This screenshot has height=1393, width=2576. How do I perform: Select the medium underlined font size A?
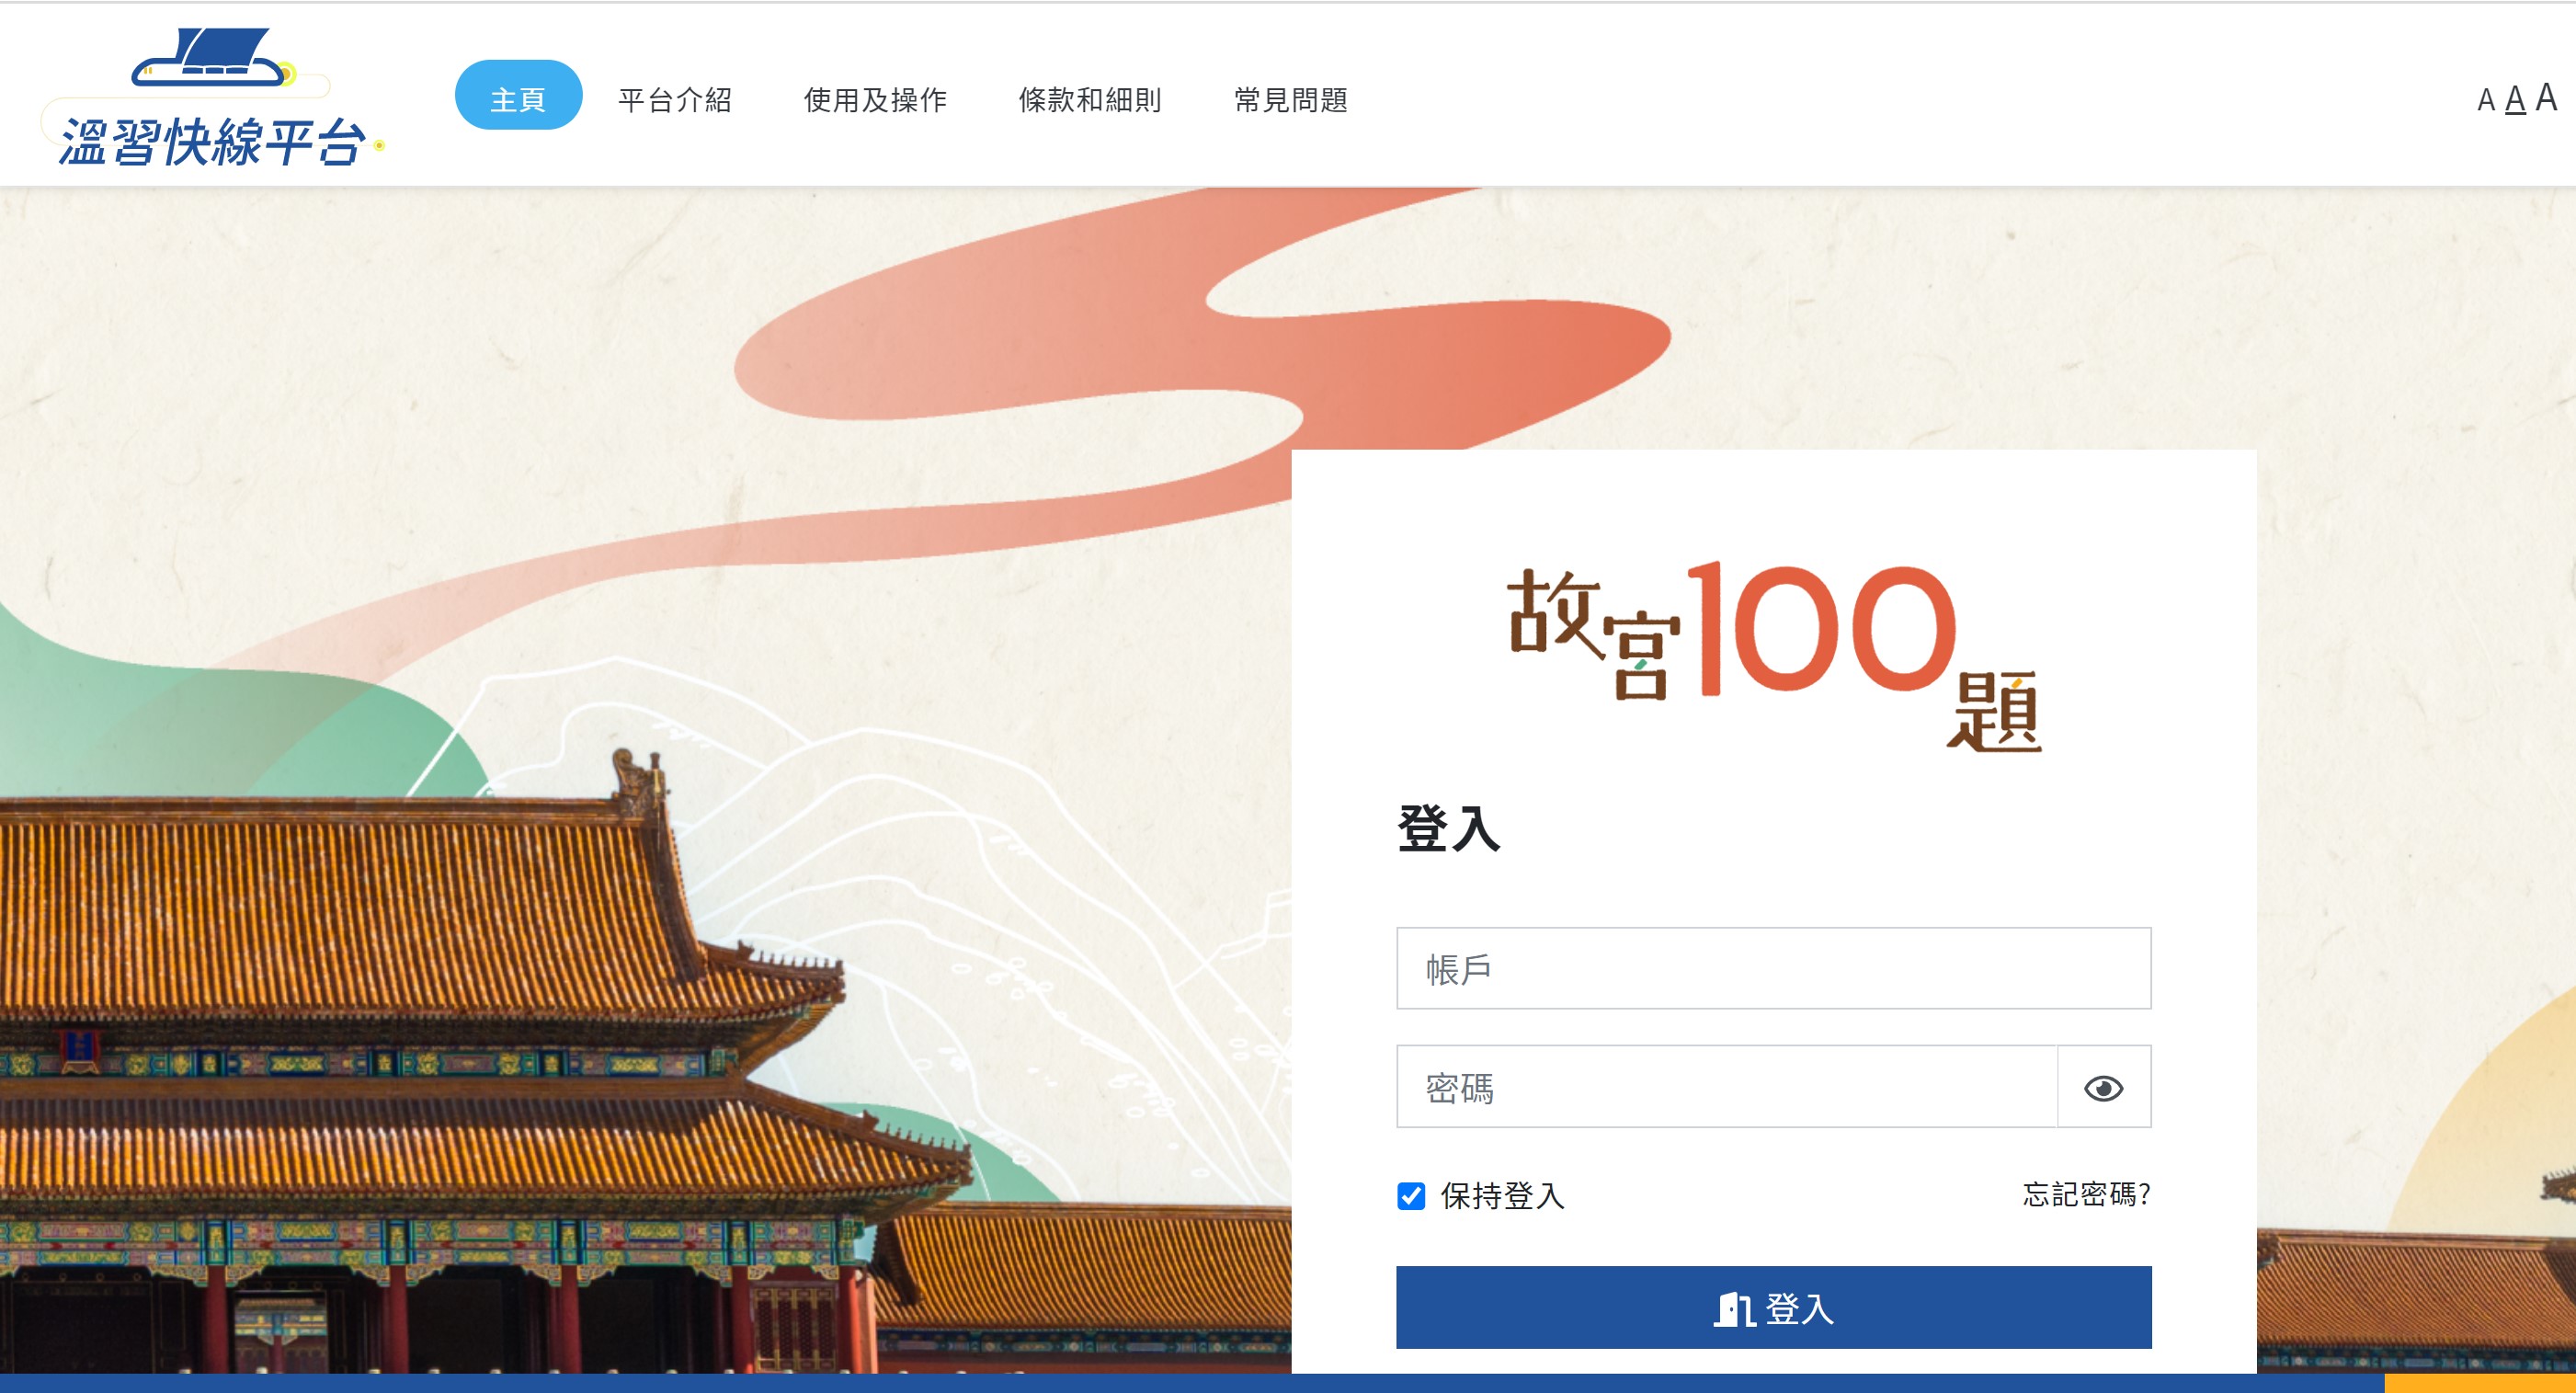point(2515,100)
